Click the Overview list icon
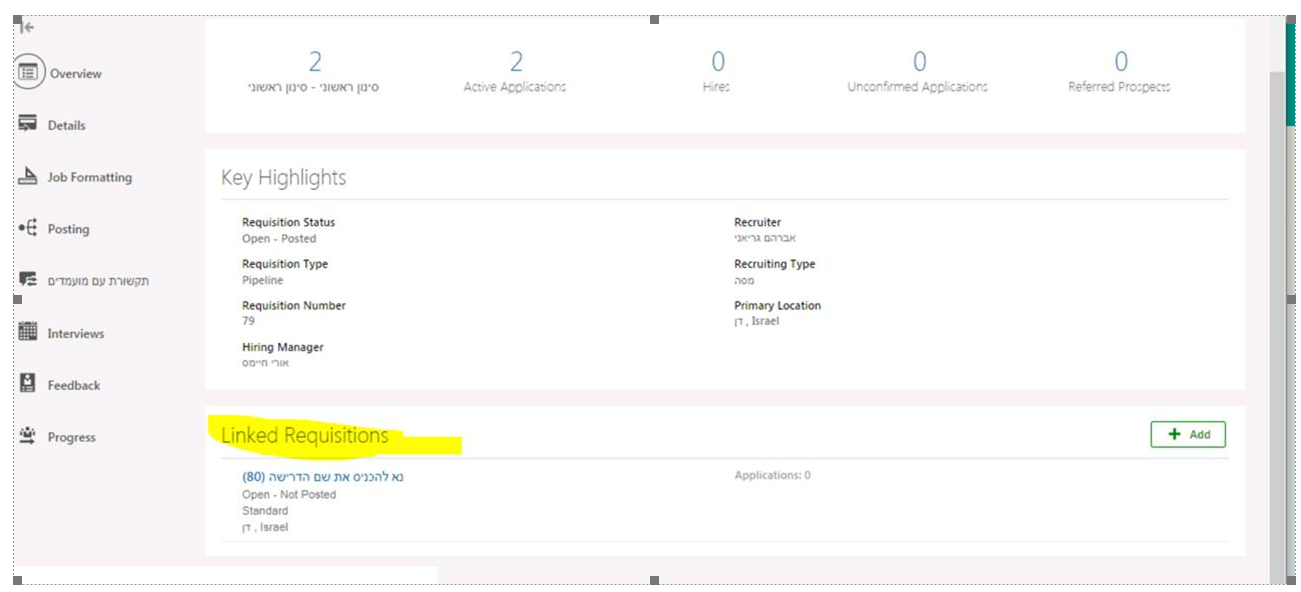1301x592 pixels. 29,73
